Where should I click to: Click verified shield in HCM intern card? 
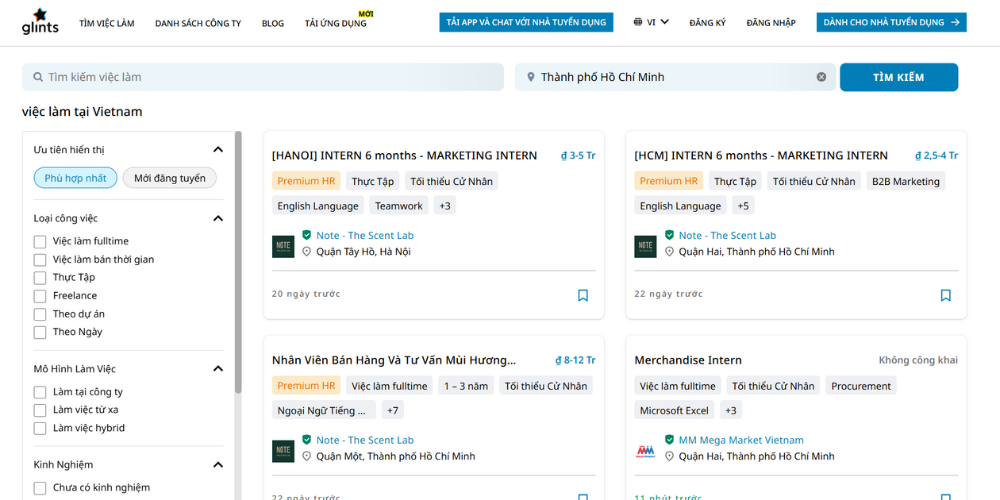click(x=669, y=235)
